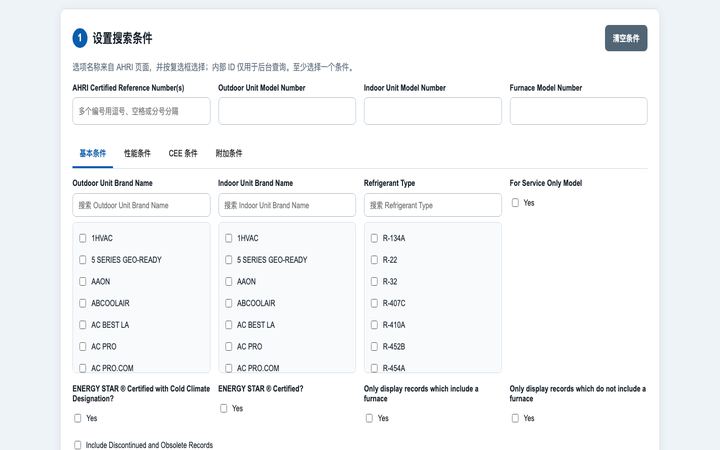Image resolution: width=720 pixels, height=450 pixels.
Task: Click the Outdoor Unit Brand Name search box
Action: click(x=141, y=205)
